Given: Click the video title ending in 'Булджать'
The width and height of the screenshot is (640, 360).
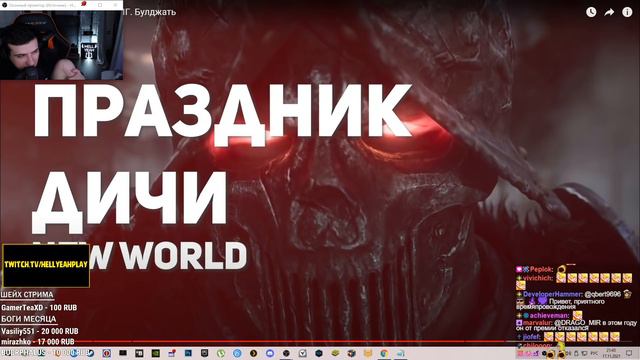Looking at the screenshot, I should (x=150, y=12).
